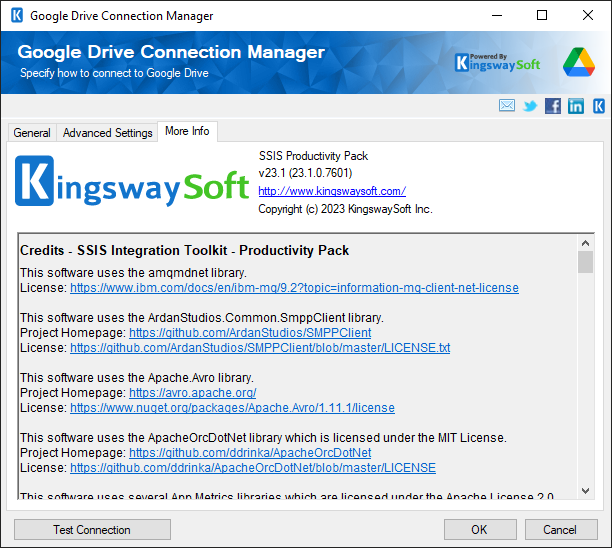This screenshot has height=548, width=612.
Task: Click the credits scrollbar down arrow
Action: pyautogui.click(x=585, y=491)
